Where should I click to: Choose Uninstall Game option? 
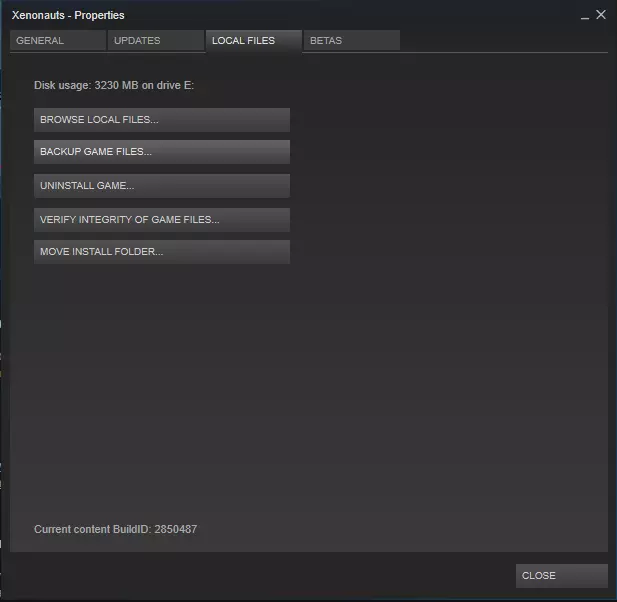[x=162, y=186]
